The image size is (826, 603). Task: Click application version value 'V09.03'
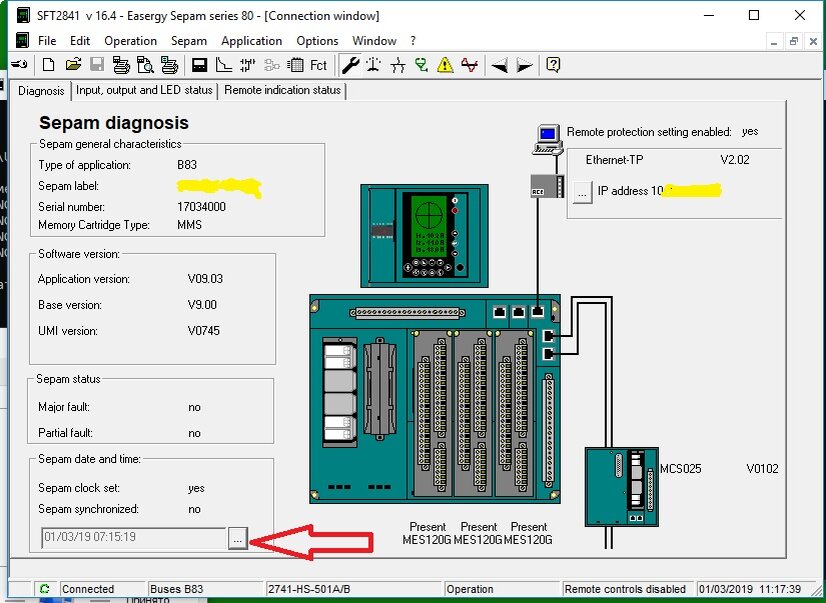click(x=205, y=279)
